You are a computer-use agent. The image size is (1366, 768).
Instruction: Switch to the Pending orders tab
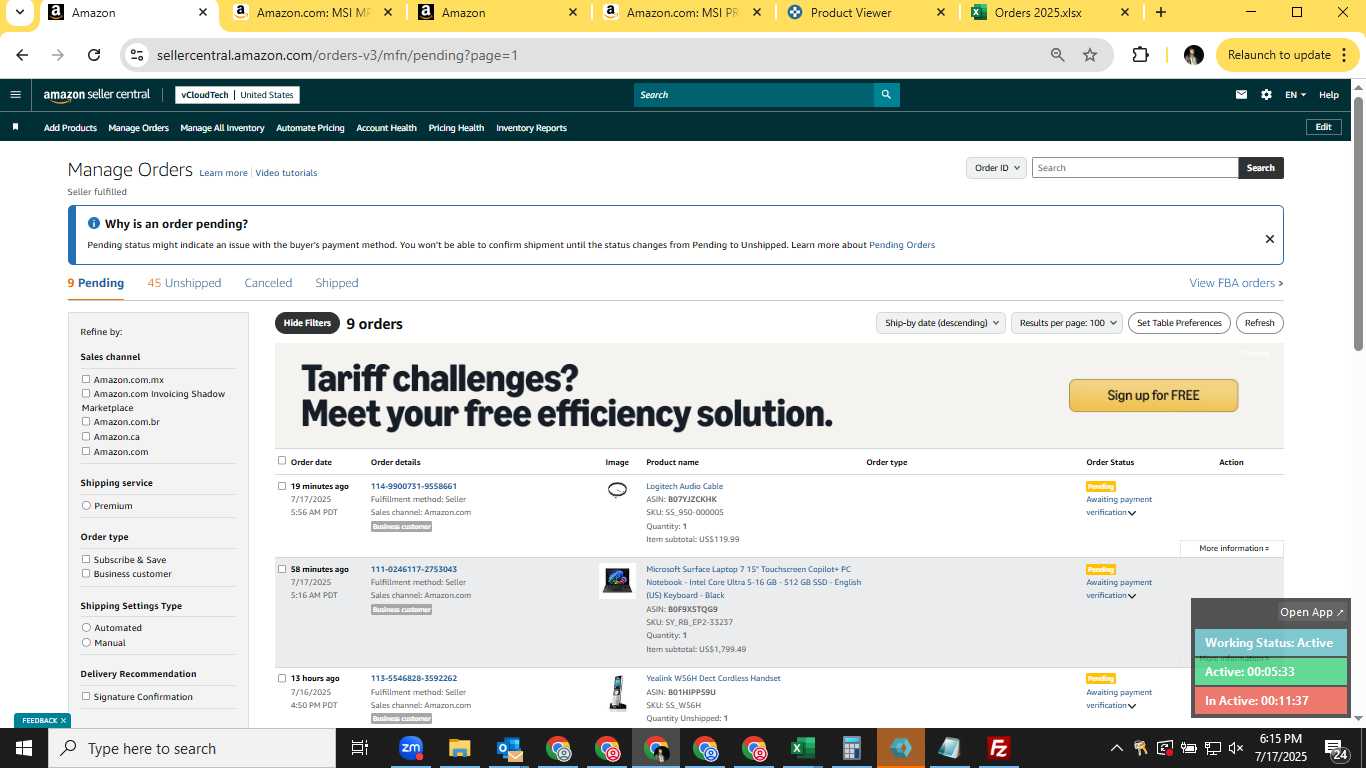(x=96, y=283)
